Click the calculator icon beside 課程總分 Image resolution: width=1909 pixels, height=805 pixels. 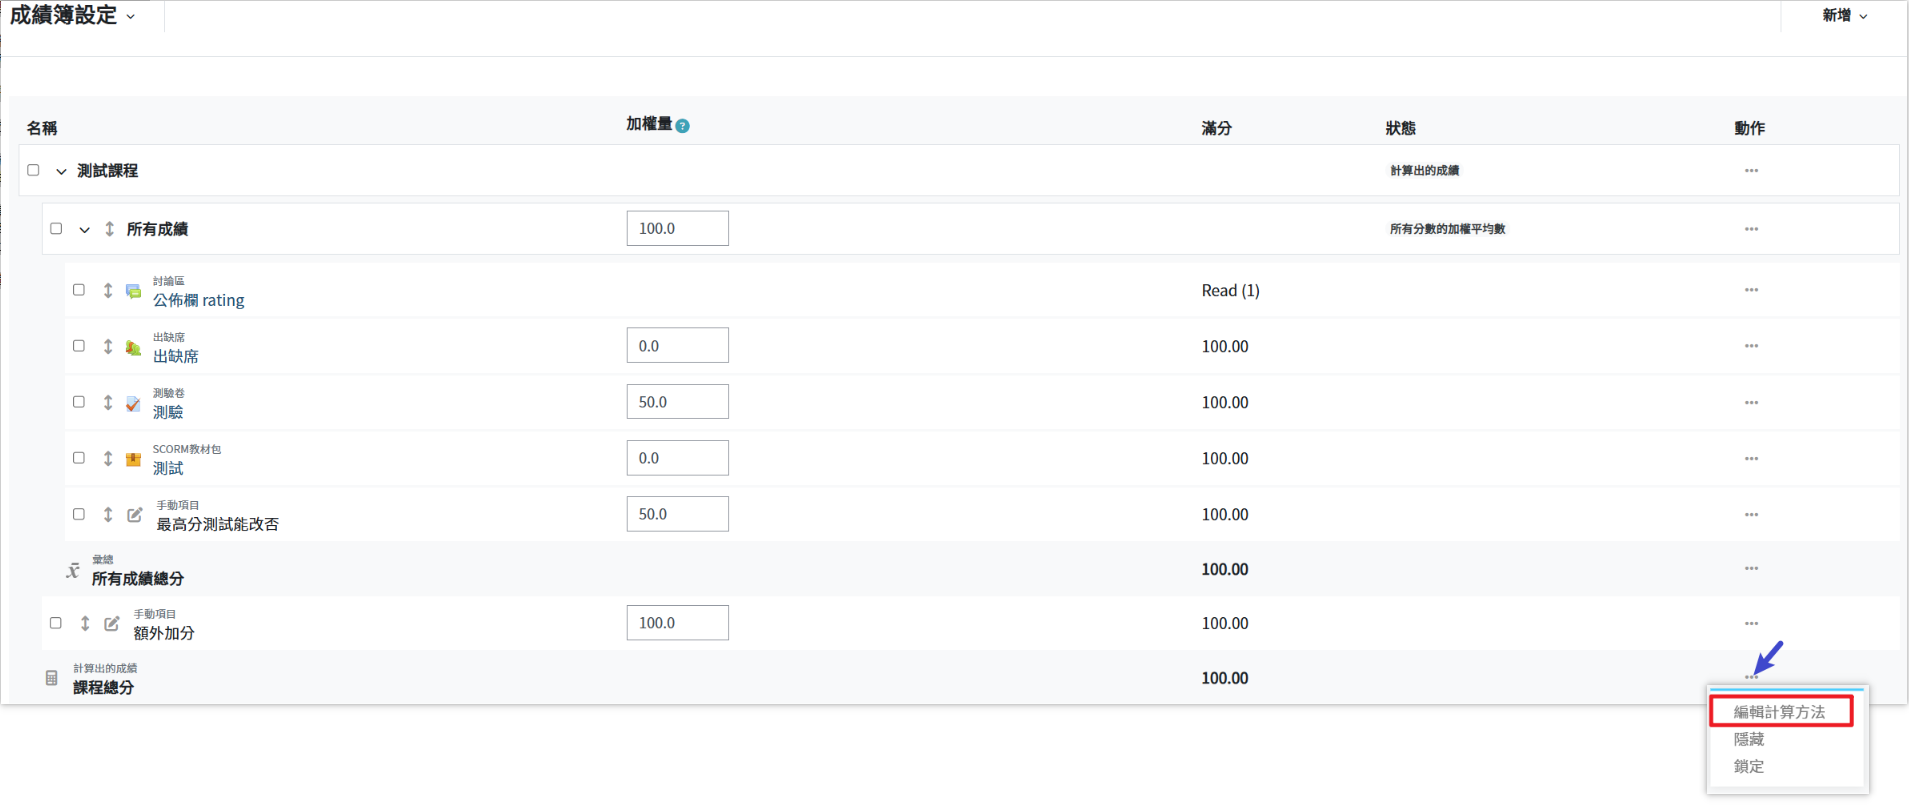click(x=52, y=678)
